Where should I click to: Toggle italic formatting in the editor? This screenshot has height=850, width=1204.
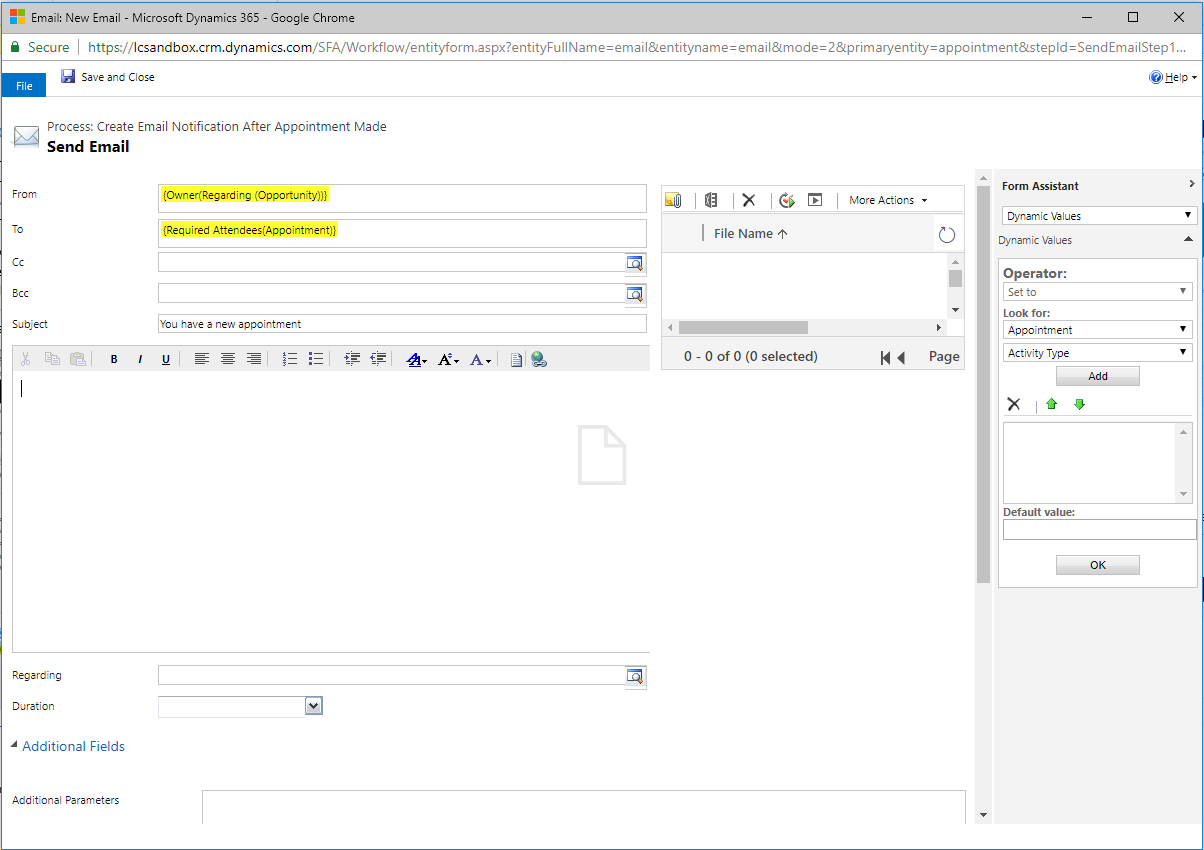pos(140,358)
